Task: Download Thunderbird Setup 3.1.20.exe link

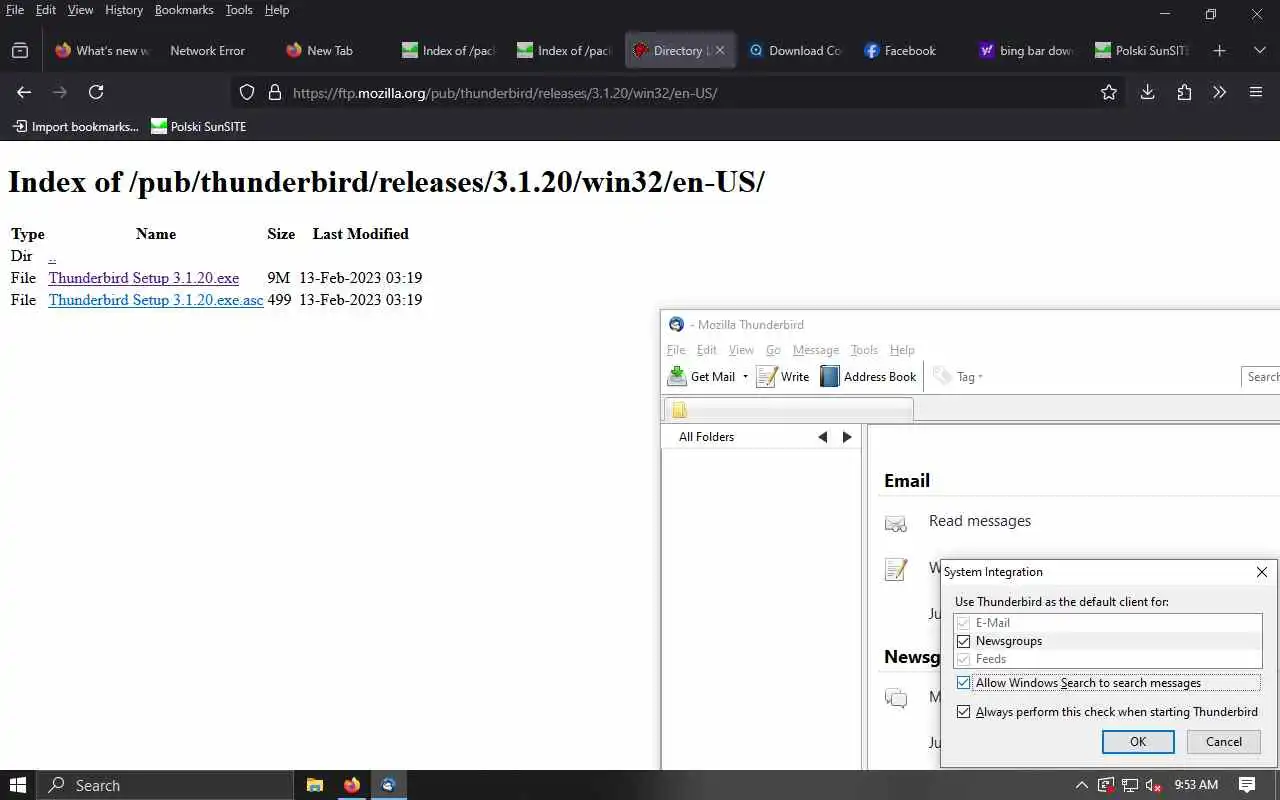Action: tap(144, 278)
